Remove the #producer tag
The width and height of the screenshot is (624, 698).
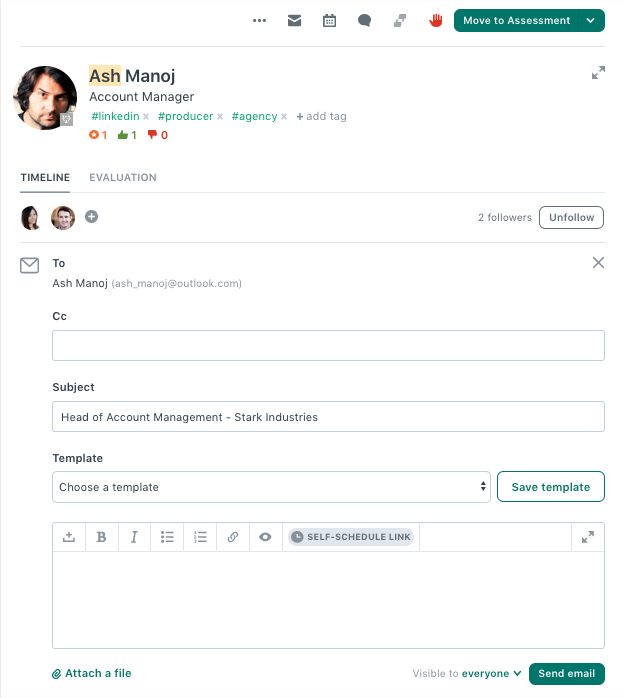pyautogui.click(x=220, y=117)
